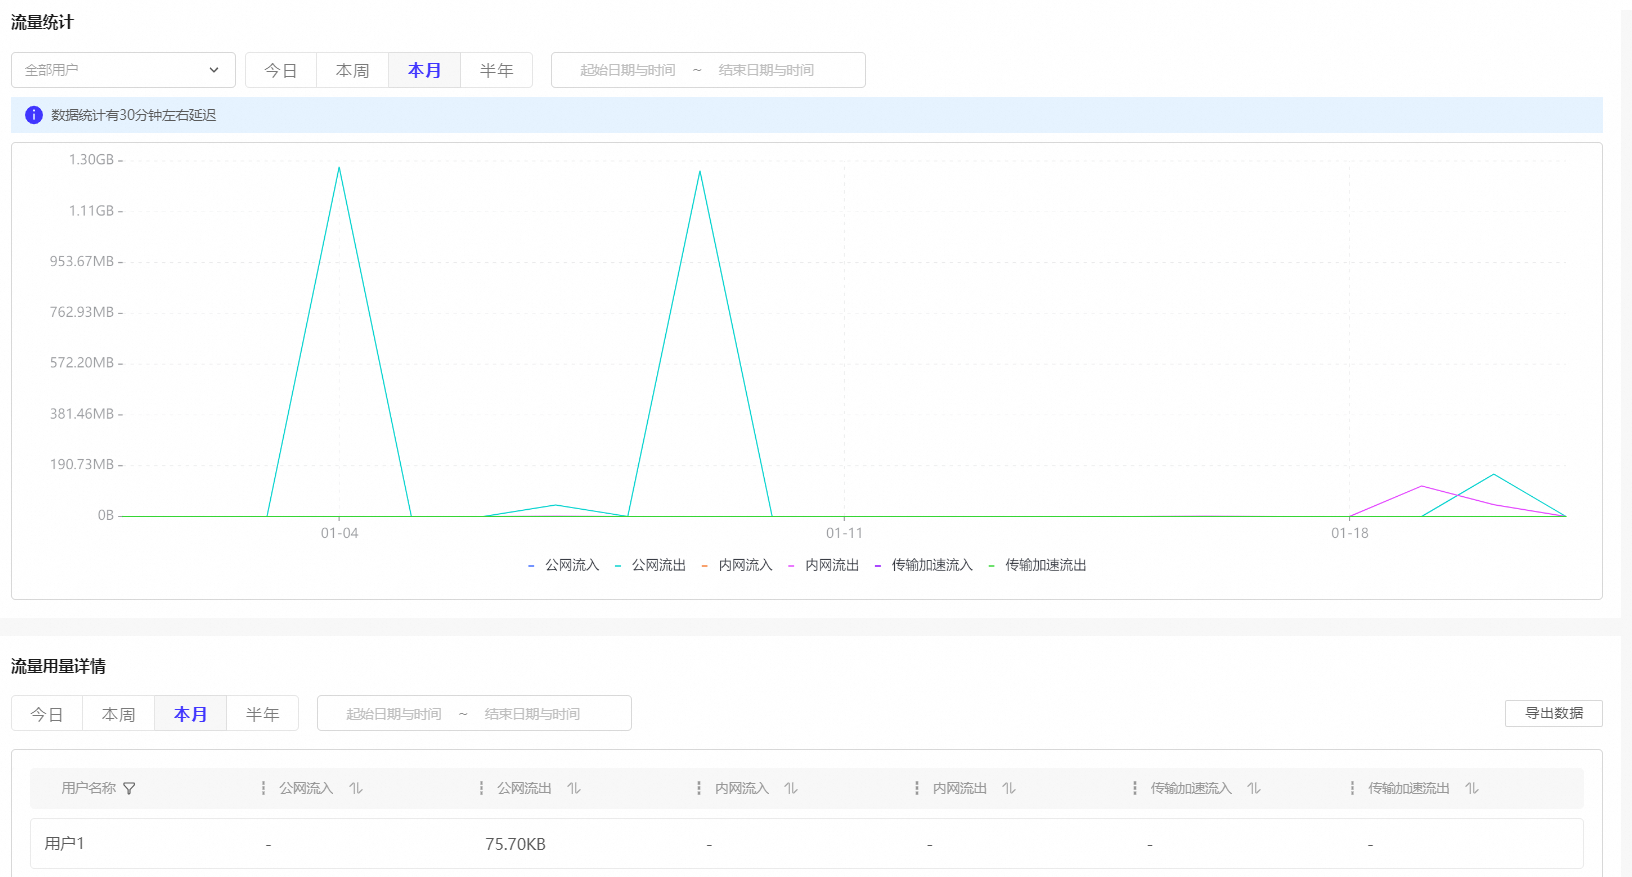This screenshot has height=877, width=1632.
Task: Click the 1.30GB y-axis label
Action: tap(91, 160)
